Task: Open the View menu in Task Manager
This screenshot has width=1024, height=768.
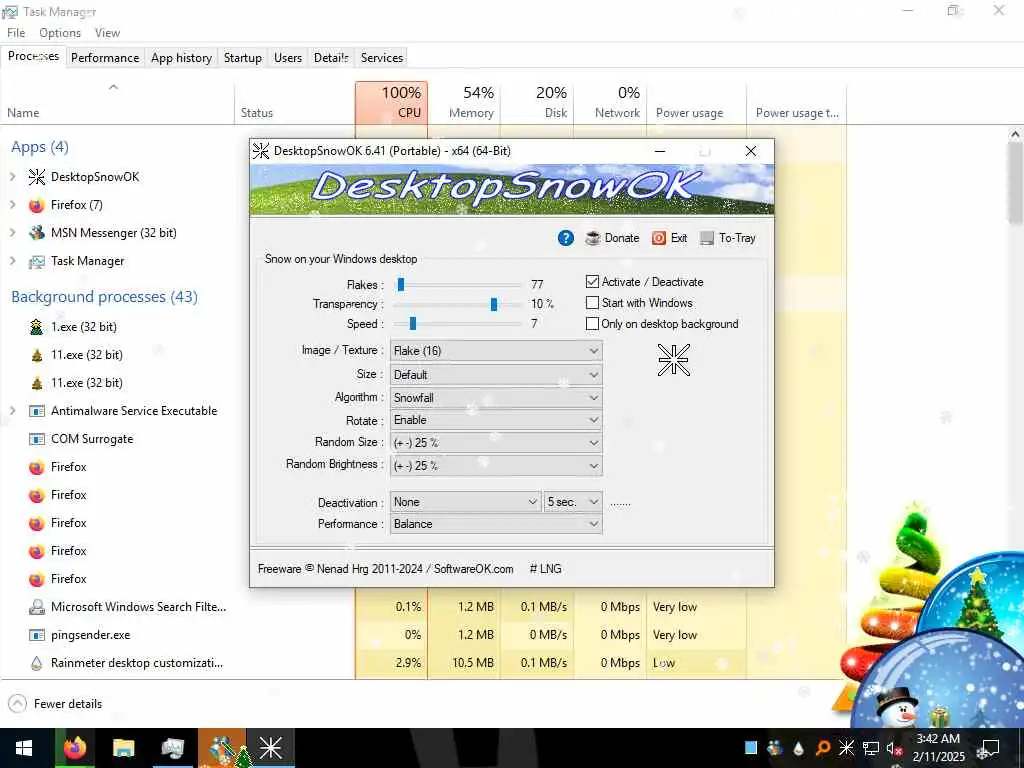Action: coord(107,33)
